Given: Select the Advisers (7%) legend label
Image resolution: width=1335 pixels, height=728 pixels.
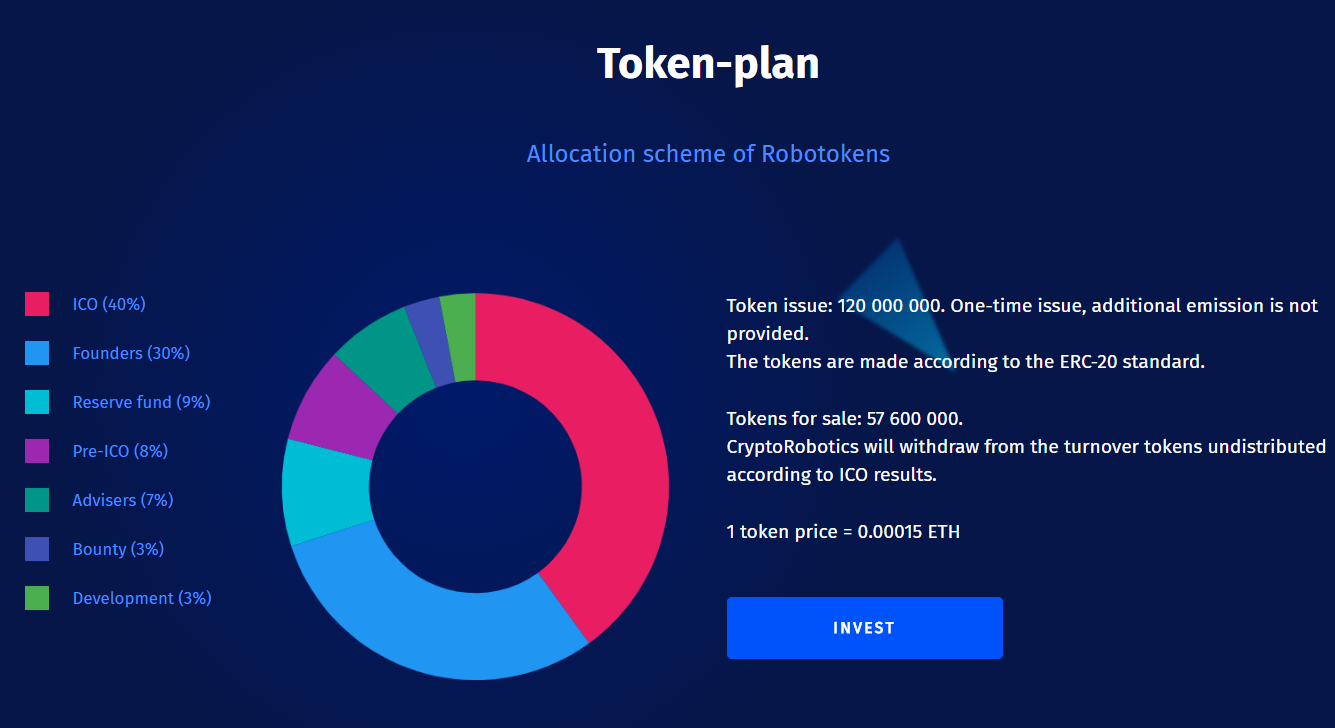Looking at the screenshot, I should [x=123, y=500].
